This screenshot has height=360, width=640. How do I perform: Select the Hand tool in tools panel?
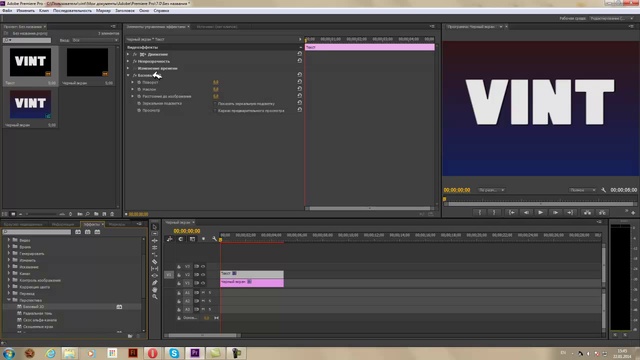tap(155, 290)
